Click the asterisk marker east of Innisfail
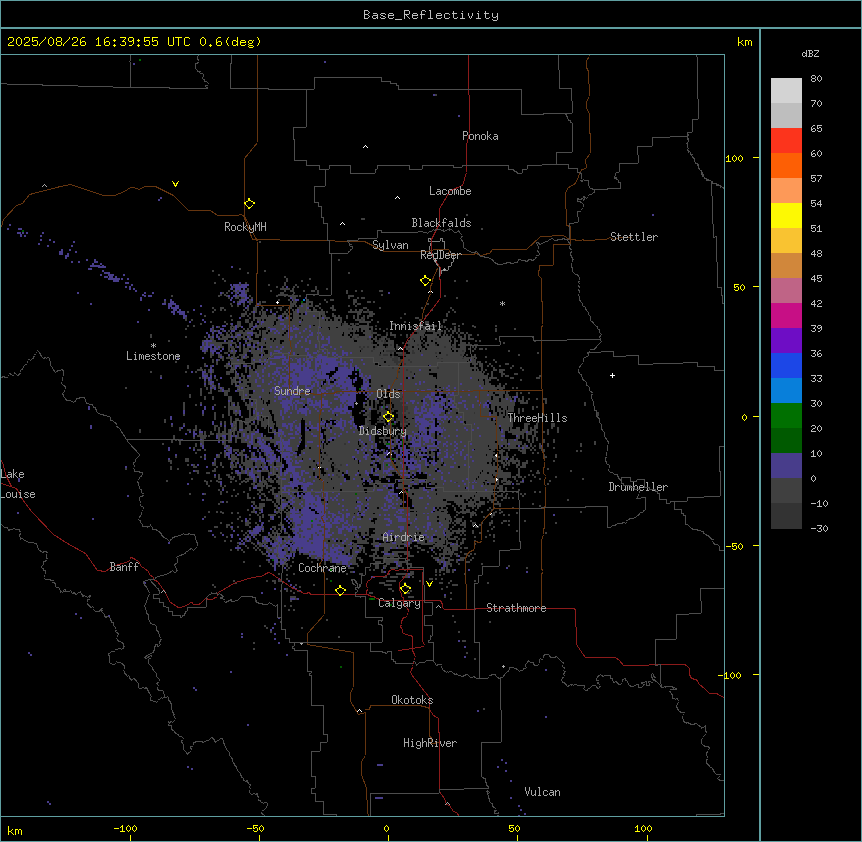Screen dimensions: 862x842 point(502,303)
